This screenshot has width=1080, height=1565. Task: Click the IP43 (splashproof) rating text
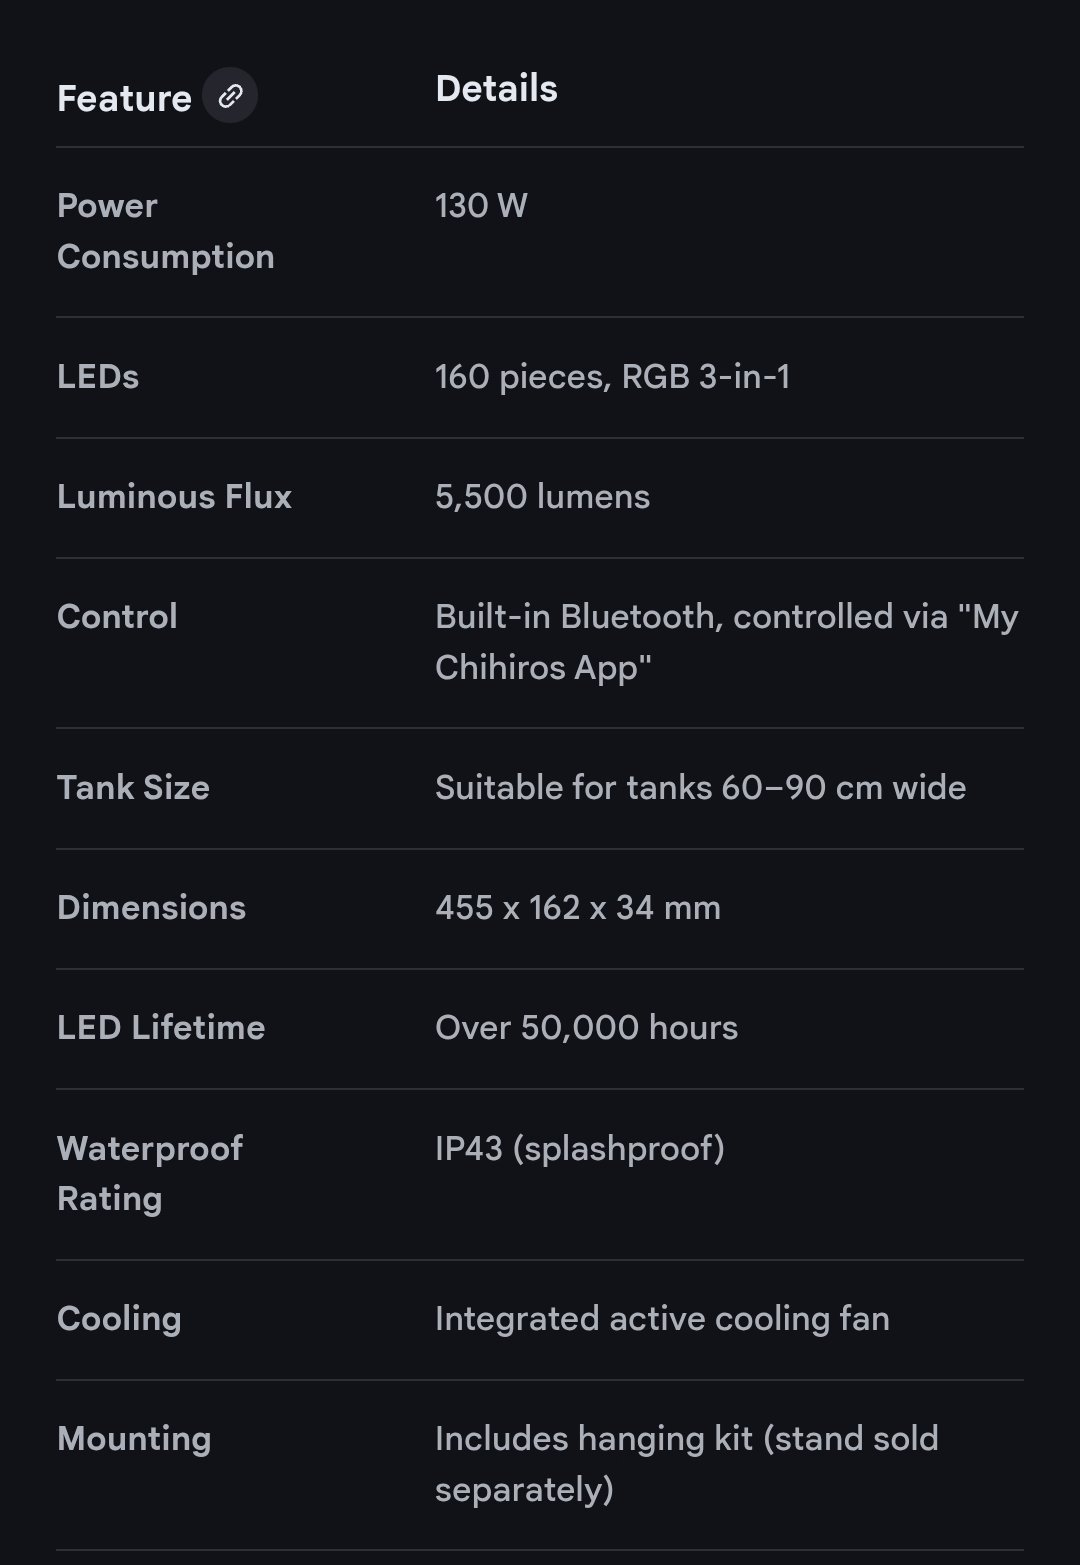point(579,1149)
